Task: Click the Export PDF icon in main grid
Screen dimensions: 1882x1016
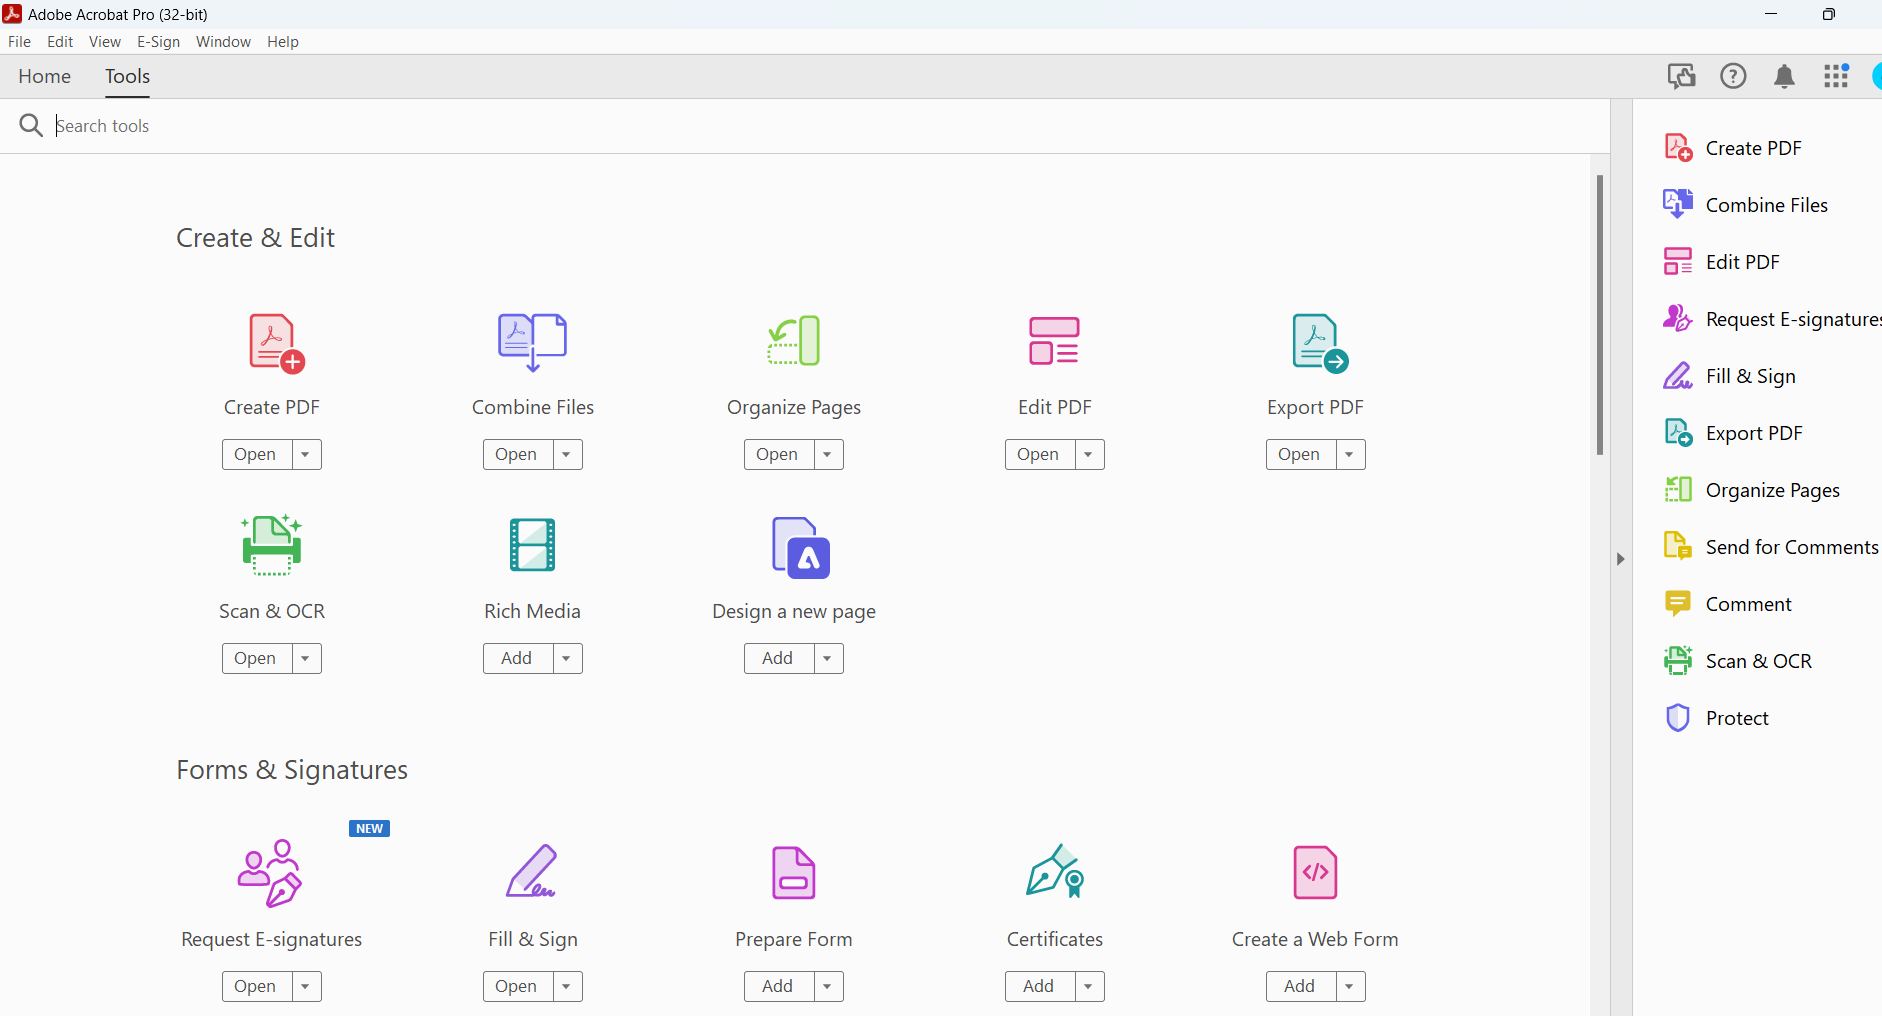Action: point(1320,343)
